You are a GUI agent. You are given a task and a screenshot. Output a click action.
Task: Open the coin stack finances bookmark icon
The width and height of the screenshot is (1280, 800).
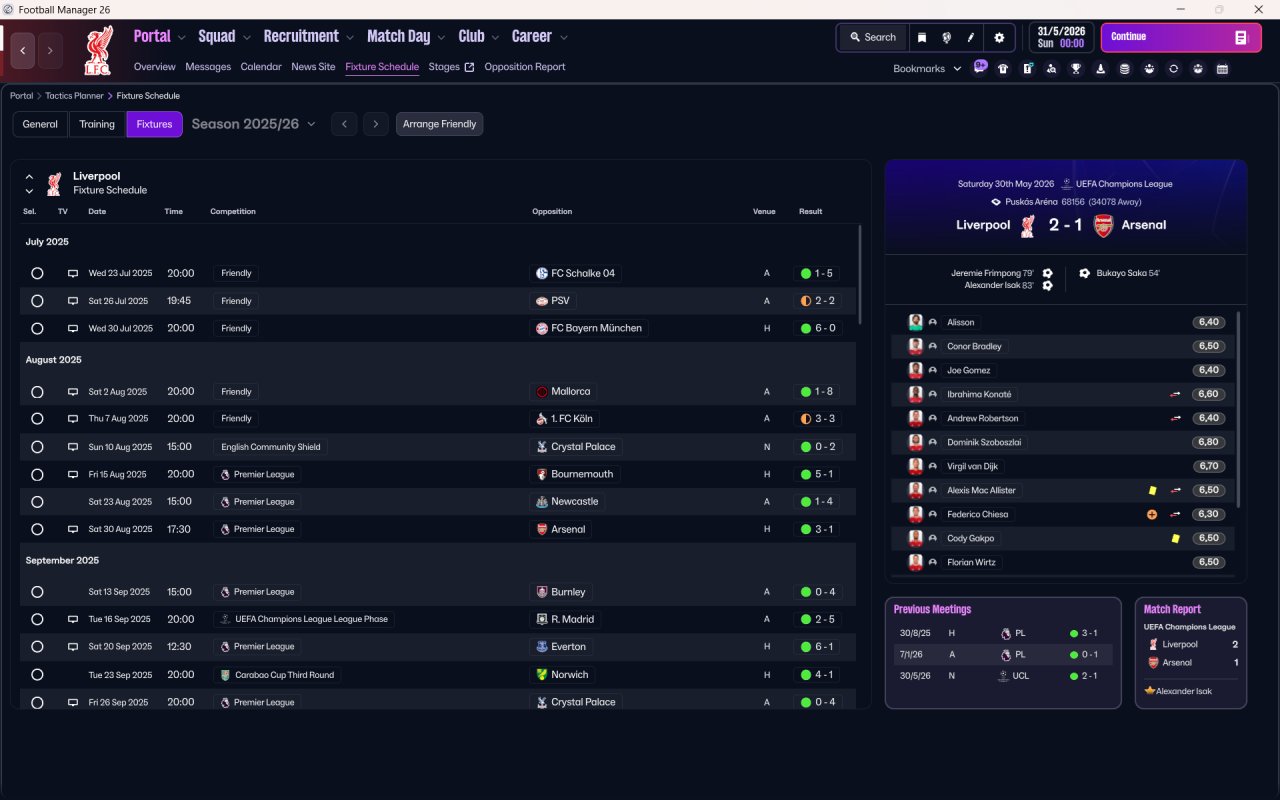(1124, 69)
